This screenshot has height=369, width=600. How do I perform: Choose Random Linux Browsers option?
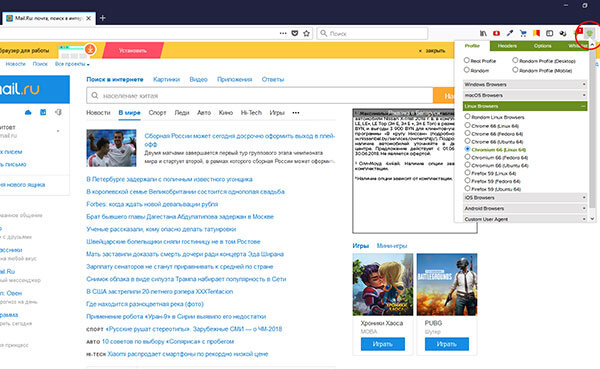pyautogui.click(x=467, y=116)
